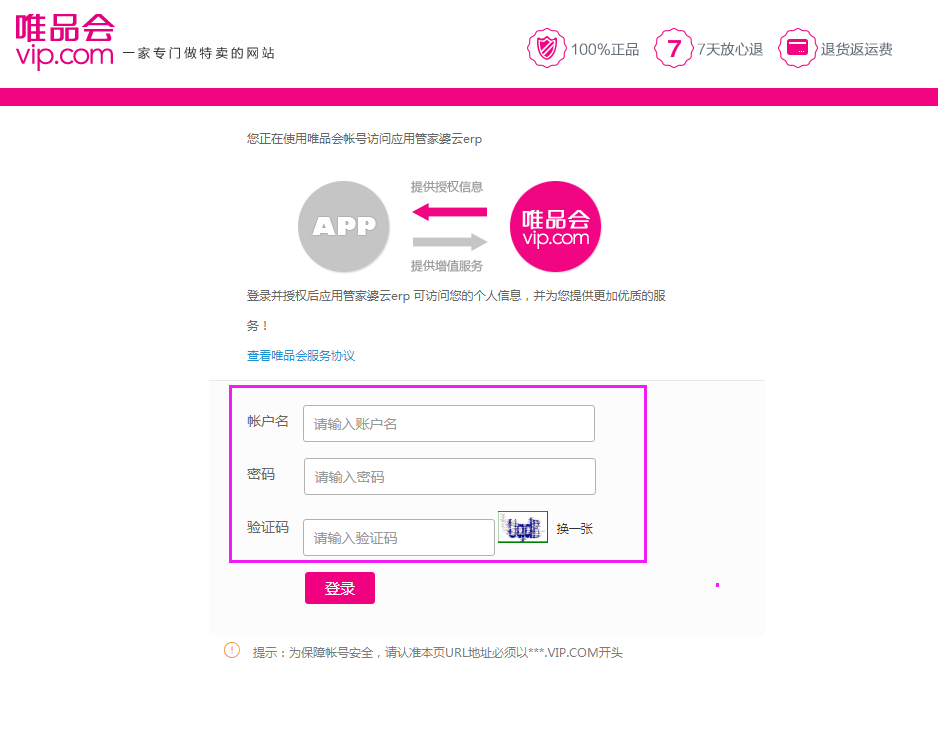938x742 pixels.
Task: Click the 唯品会 vip.com logo in header
Action: click(x=65, y=41)
